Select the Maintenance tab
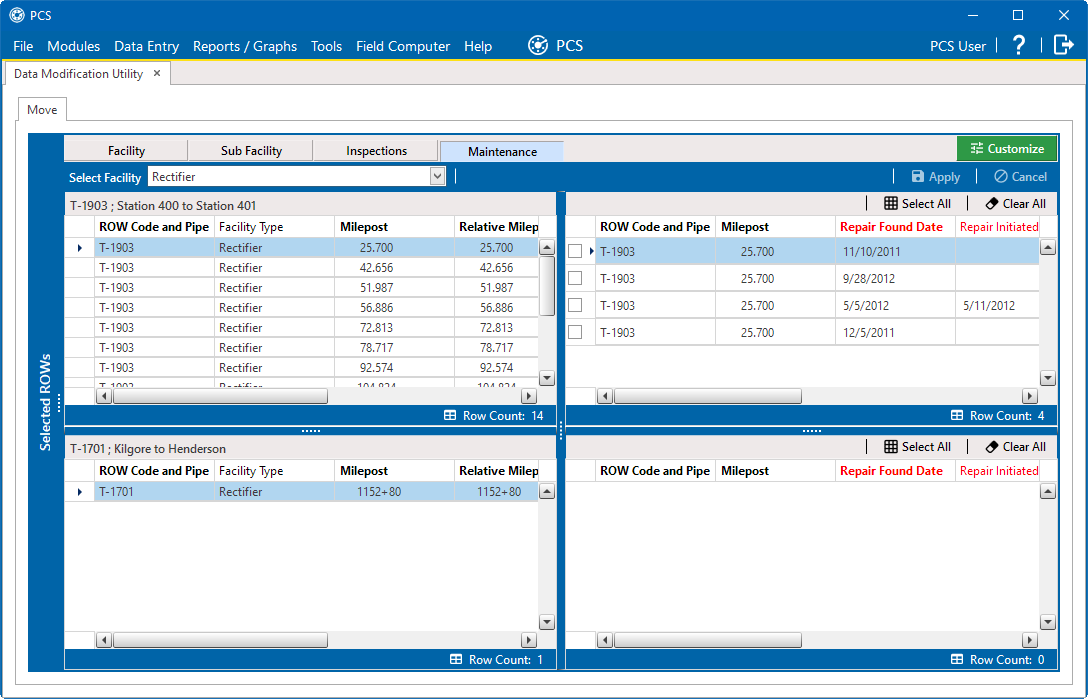This screenshot has height=699, width=1088. point(502,151)
